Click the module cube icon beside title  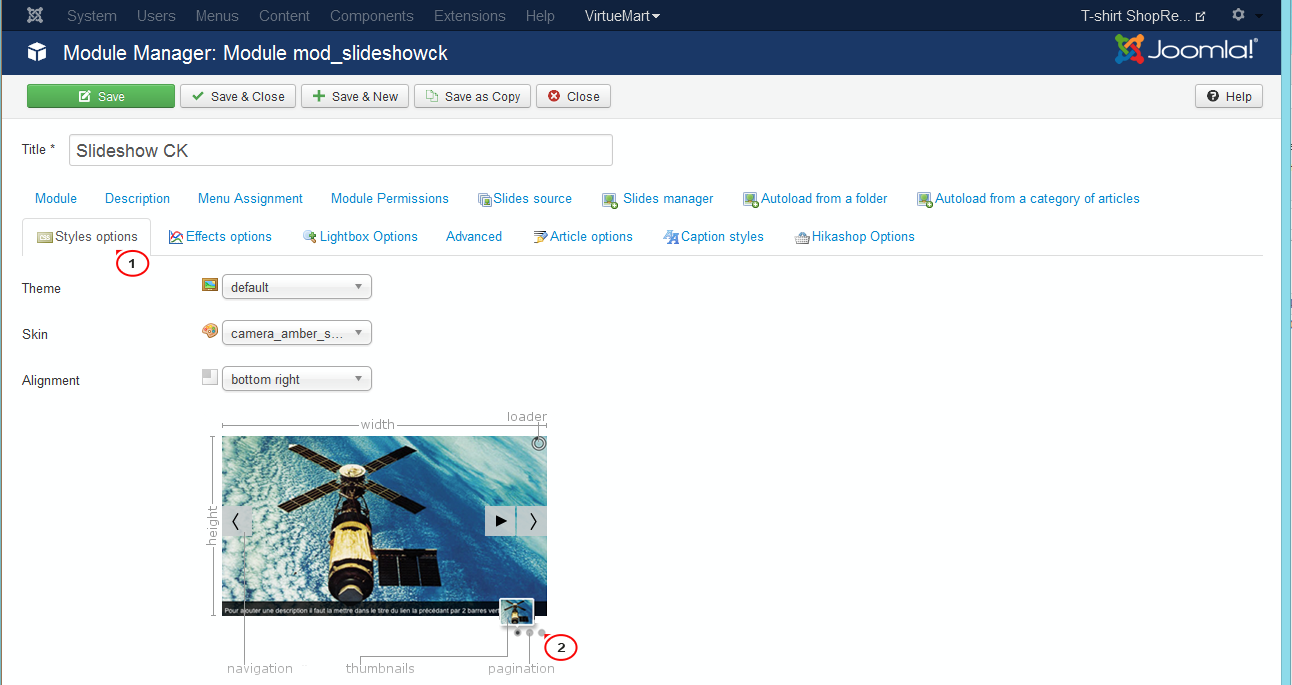pyautogui.click(x=37, y=52)
